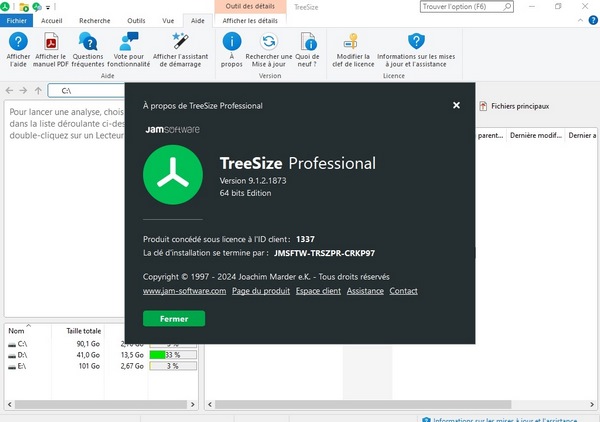This screenshot has width=600, height=422.
Task: Click the blue help question icon top right
Action: point(593,20)
